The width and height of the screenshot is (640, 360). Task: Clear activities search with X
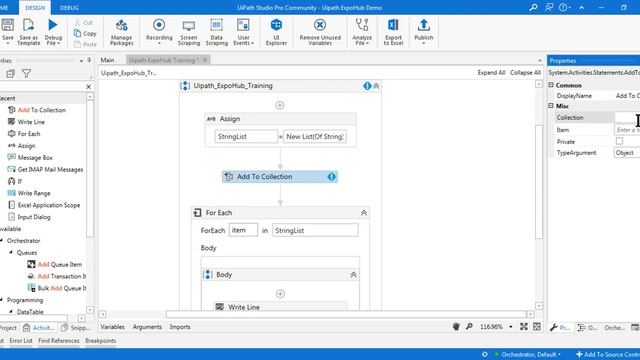point(89,87)
